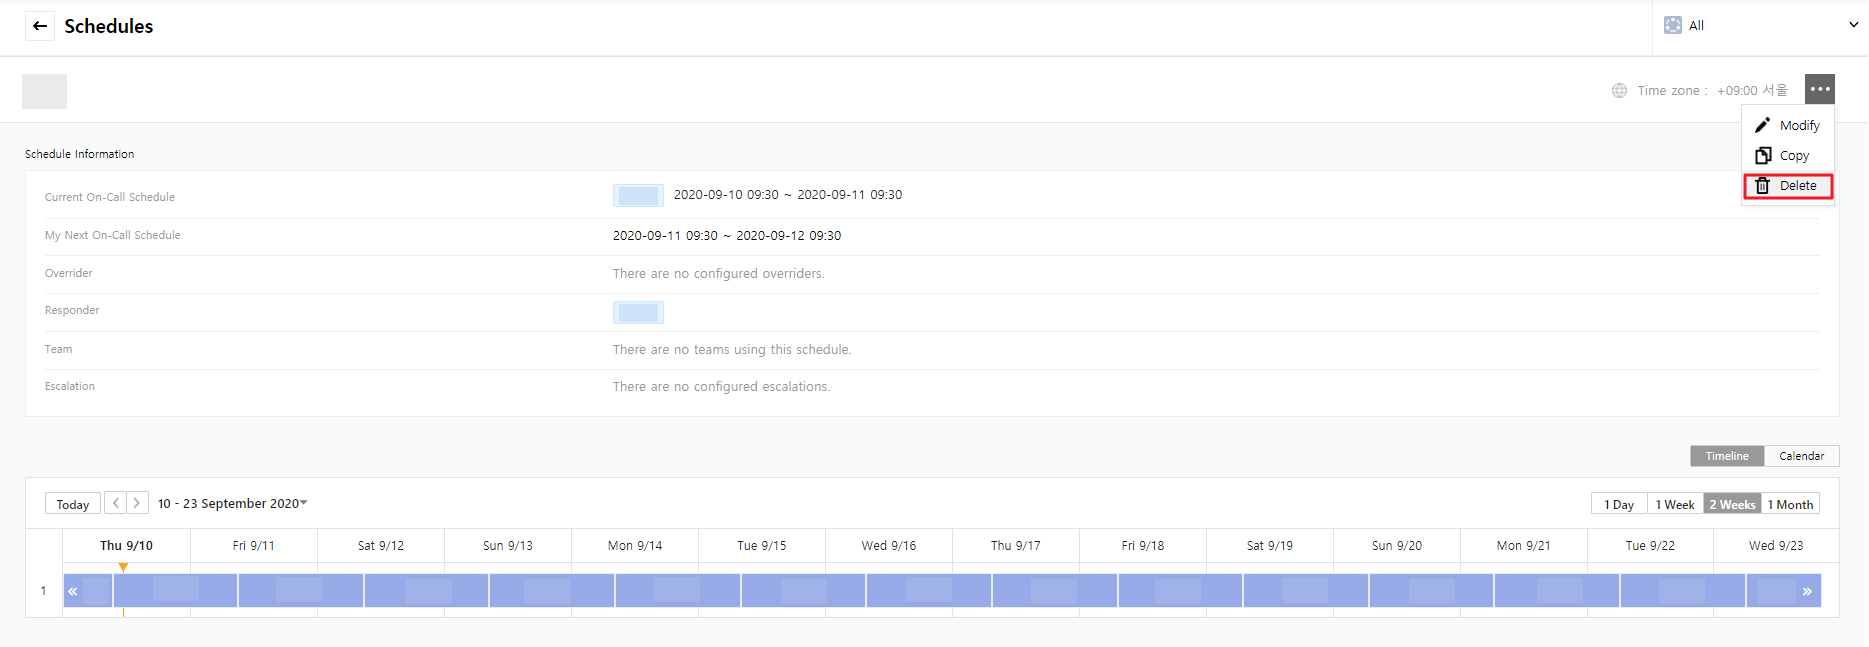
Task: Go to previous date range arrow
Action: (x=116, y=503)
